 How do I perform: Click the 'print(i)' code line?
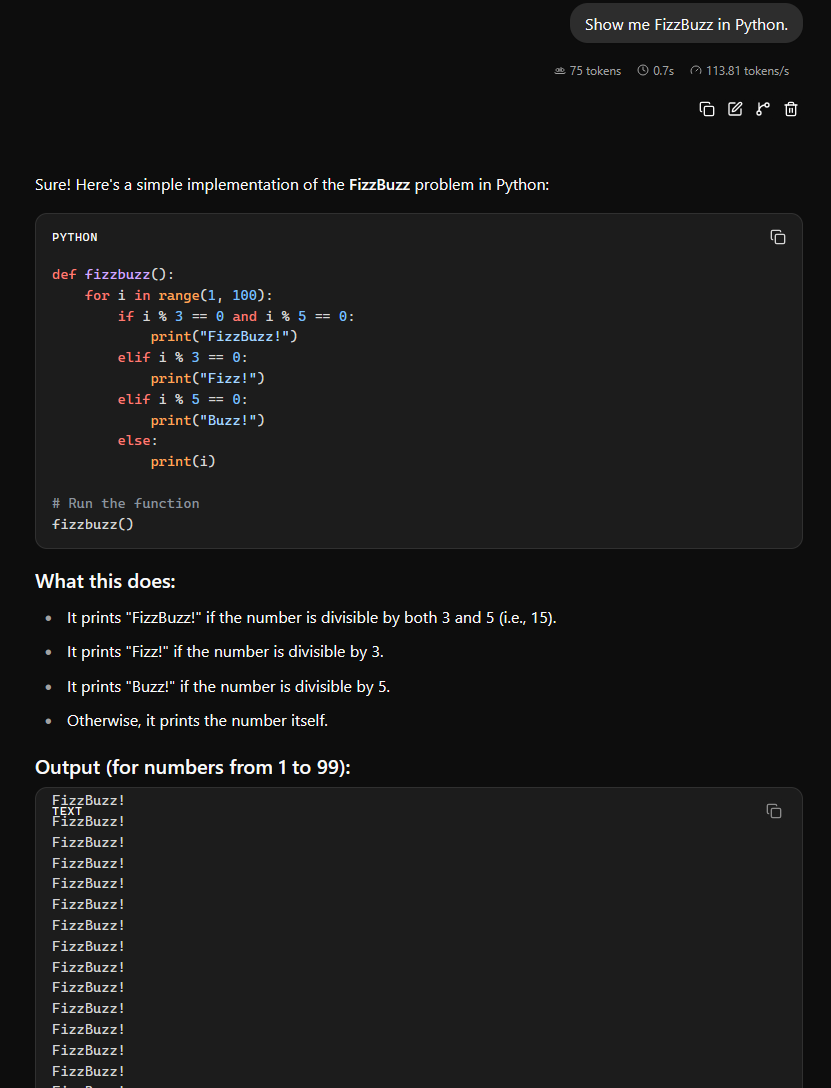183,461
